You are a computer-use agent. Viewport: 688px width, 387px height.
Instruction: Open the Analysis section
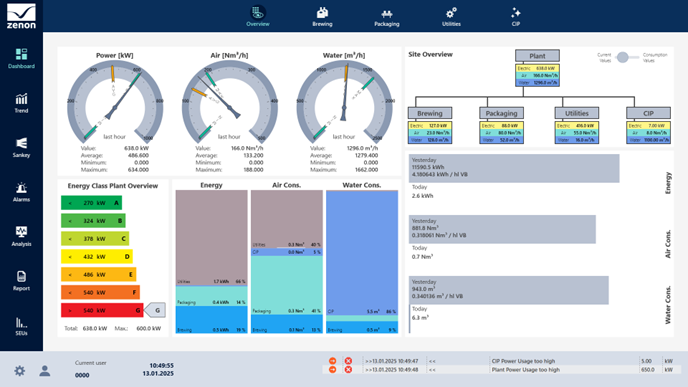pos(21,236)
